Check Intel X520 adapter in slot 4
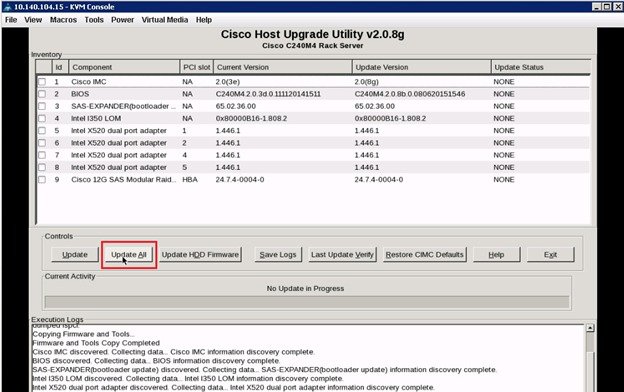The image size is (624, 392). pos(42,155)
